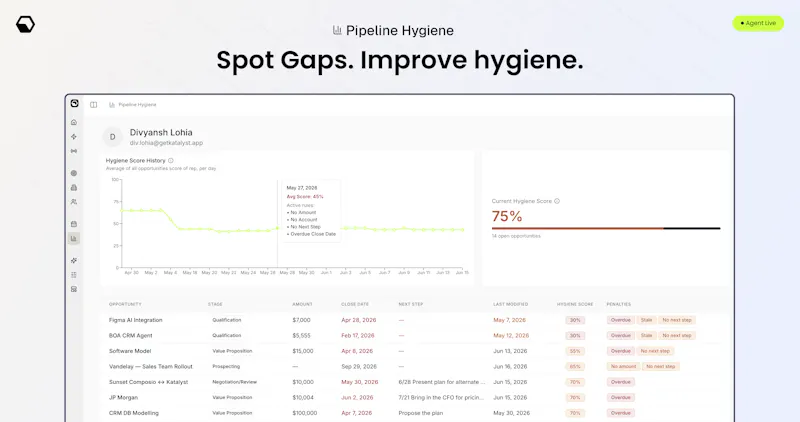Open the Home icon in sidebar
800x422 pixels.
74,122
